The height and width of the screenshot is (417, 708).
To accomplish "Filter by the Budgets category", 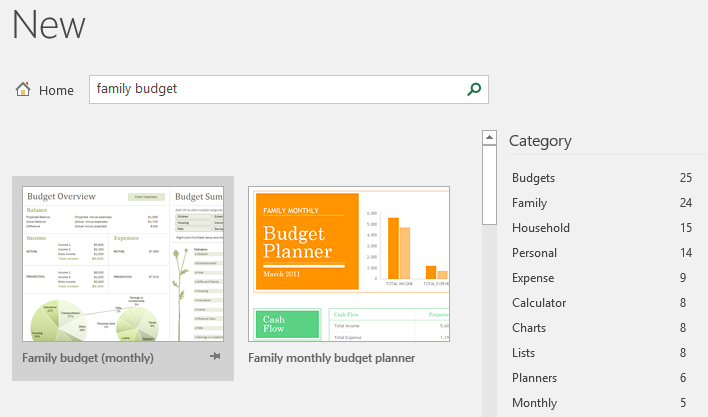I will pyautogui.click(x=601, y=178).
